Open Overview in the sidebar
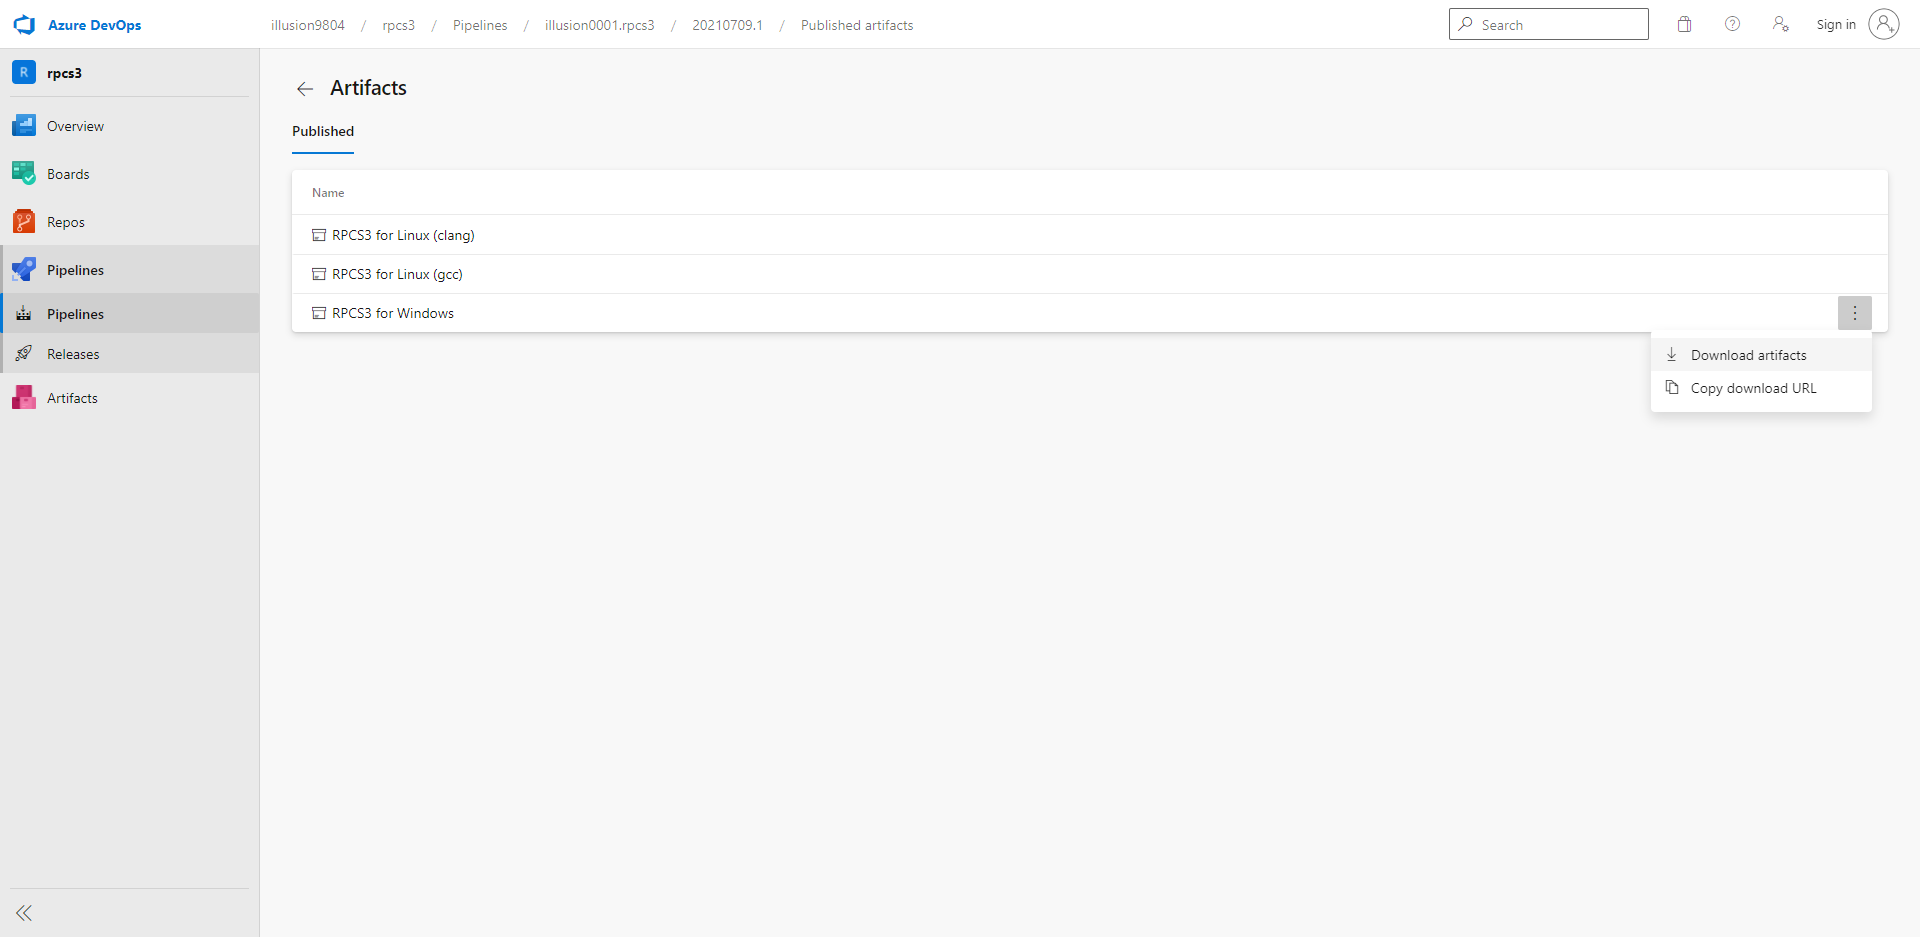The image size is (1920, 937). [130, 126]
